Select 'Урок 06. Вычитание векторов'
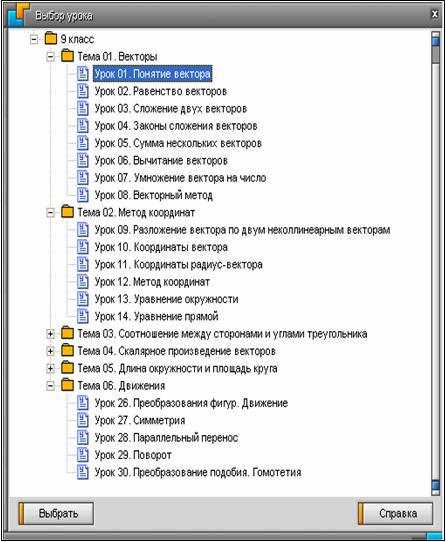The height and width of the screenshot is (542, 446). [161, 160]
